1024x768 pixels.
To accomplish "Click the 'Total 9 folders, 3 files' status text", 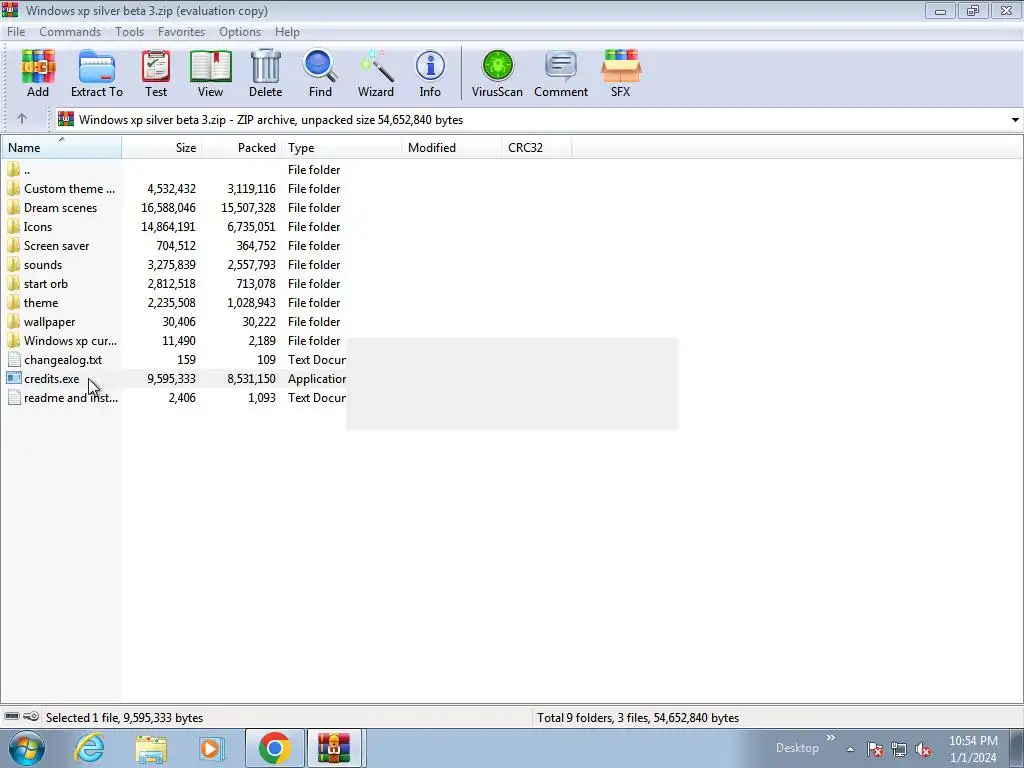I will point(638,717).
